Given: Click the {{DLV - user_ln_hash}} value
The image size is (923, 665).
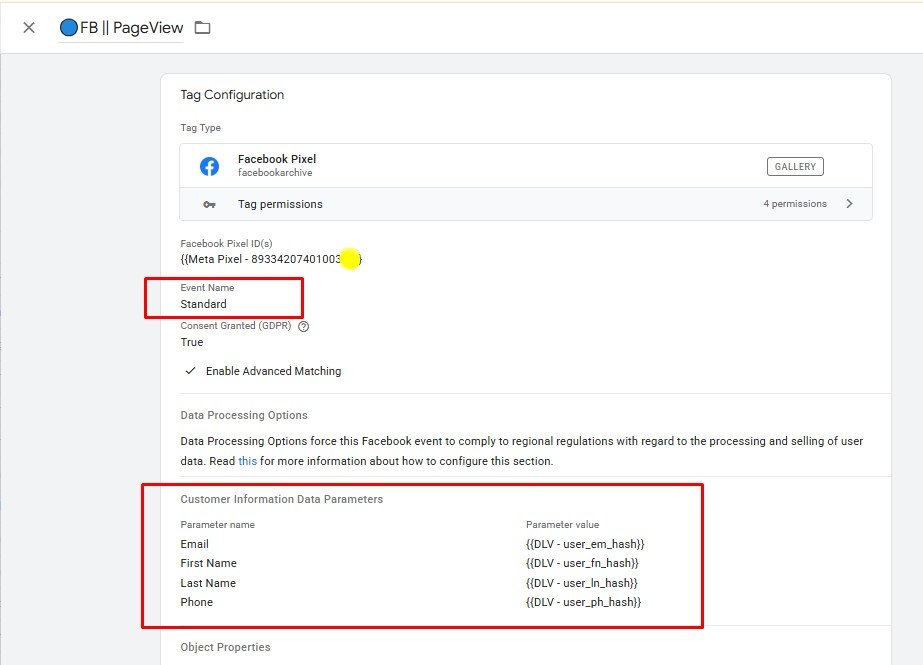Looking at the screenshot, I should pyautogui.click(x=582, y=583).
